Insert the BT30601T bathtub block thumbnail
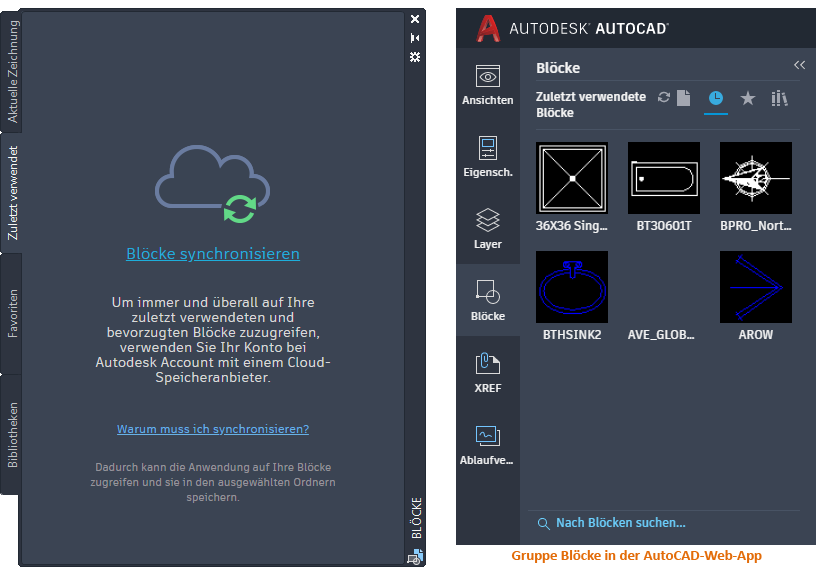Screen dimensions: 816x567 click(664, 178)
